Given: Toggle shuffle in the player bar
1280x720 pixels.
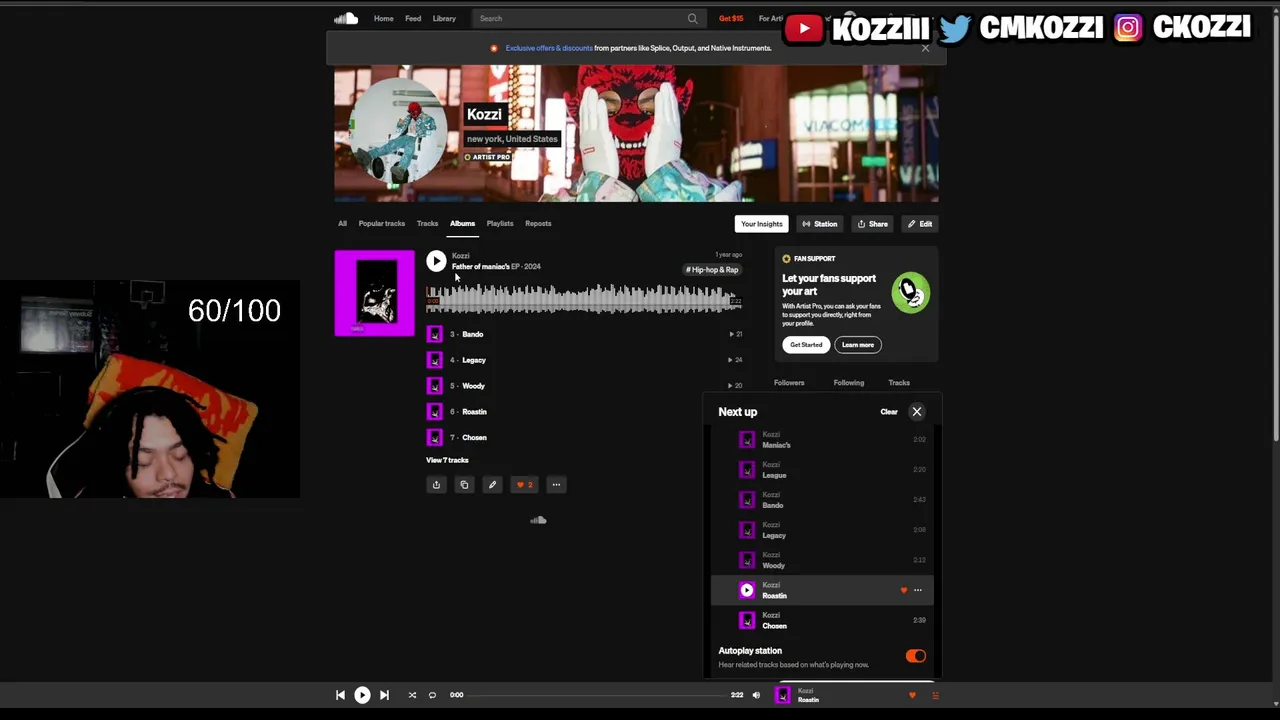Looking at the screenshot, I should point(412,695).
